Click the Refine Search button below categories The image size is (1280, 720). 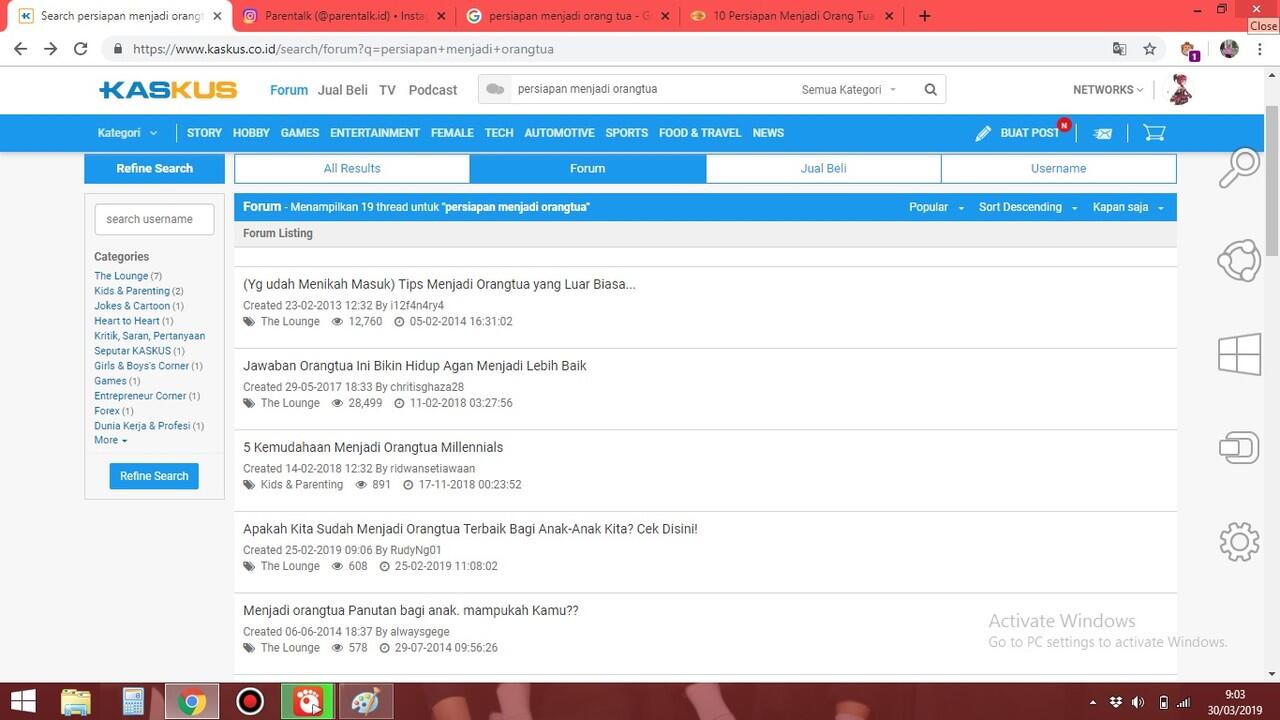pyautogui.click(x=154, y=476)
